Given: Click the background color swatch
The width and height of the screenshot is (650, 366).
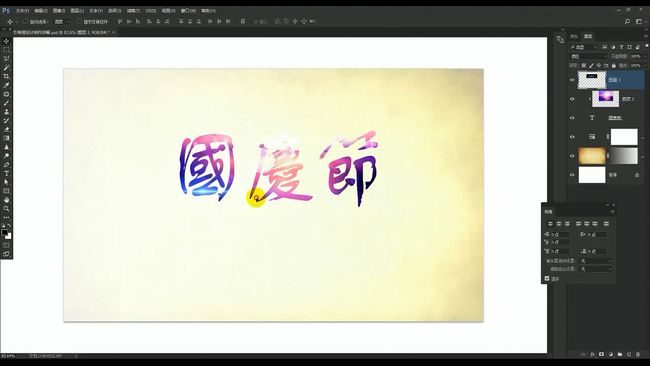Looking at the screenshot, I should click(8, 236).
